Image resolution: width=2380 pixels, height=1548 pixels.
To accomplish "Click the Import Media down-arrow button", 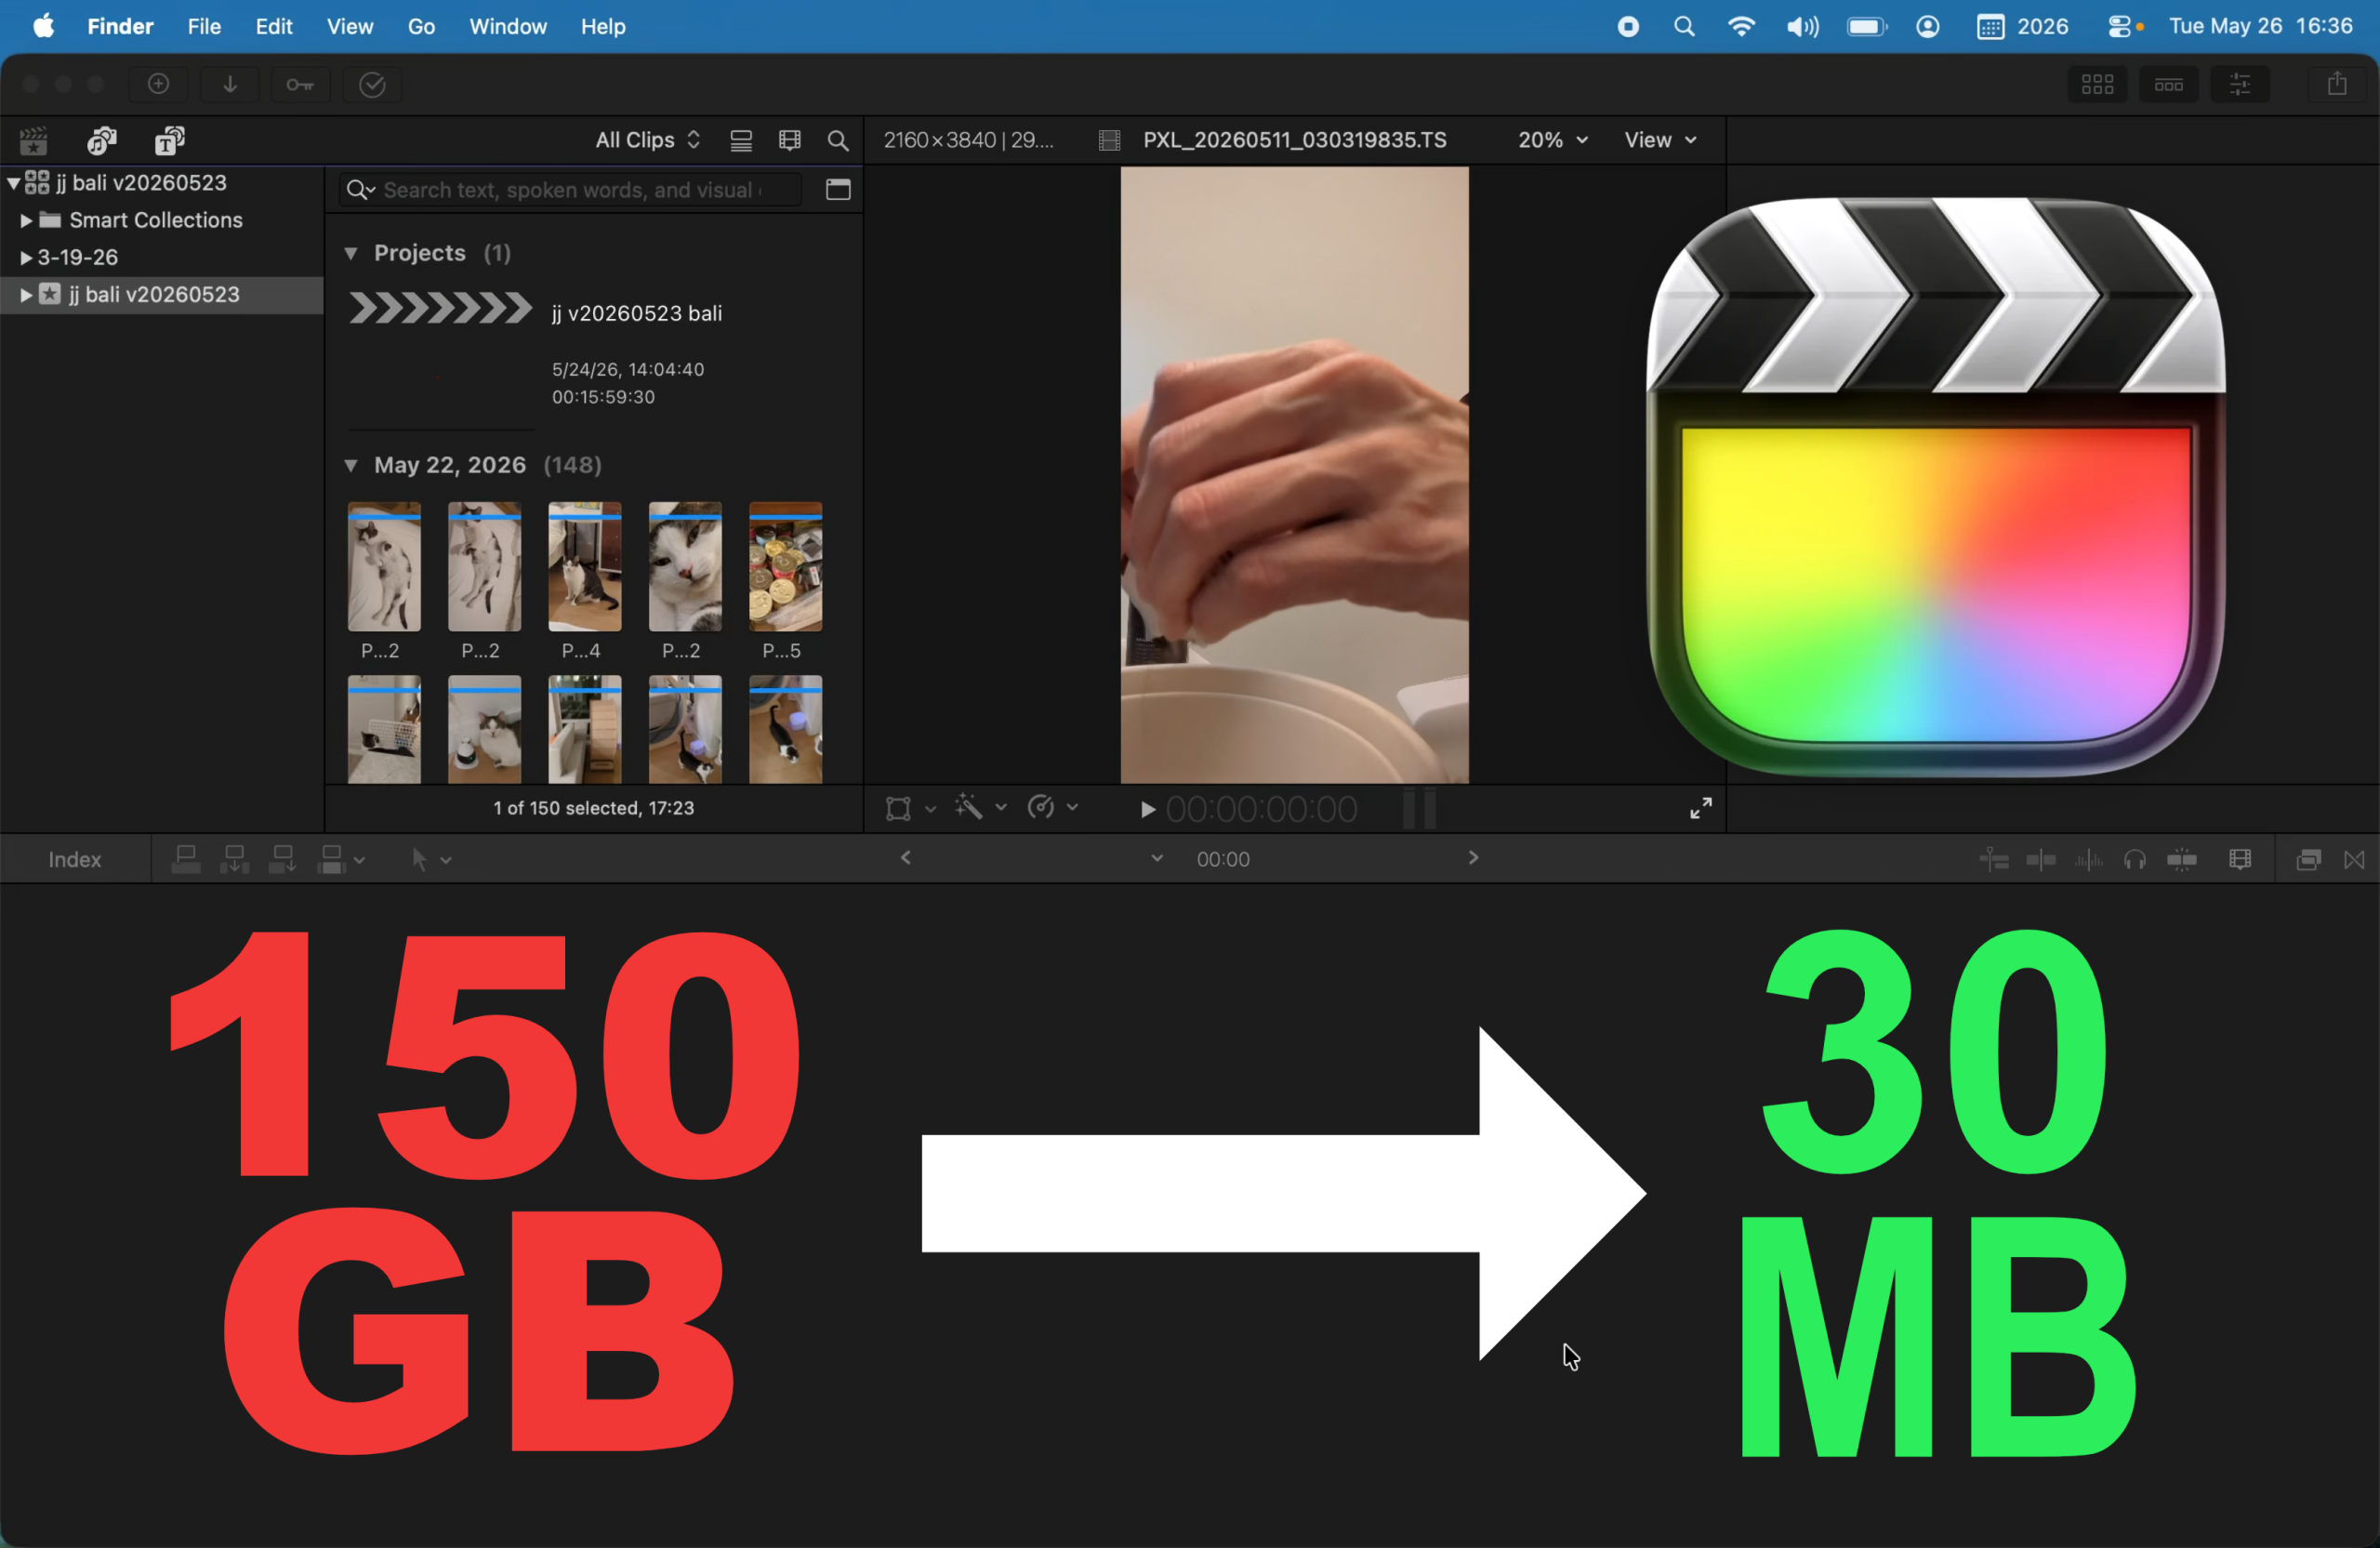I will tap(229, 84).
